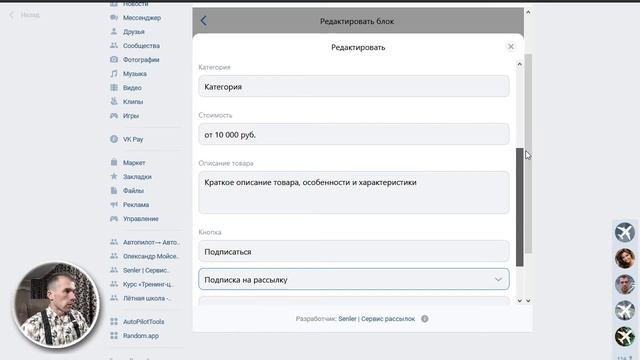The image size is (640, 360).
Task: Open the Messenger icon in sidebar
Action: (114, 18)
